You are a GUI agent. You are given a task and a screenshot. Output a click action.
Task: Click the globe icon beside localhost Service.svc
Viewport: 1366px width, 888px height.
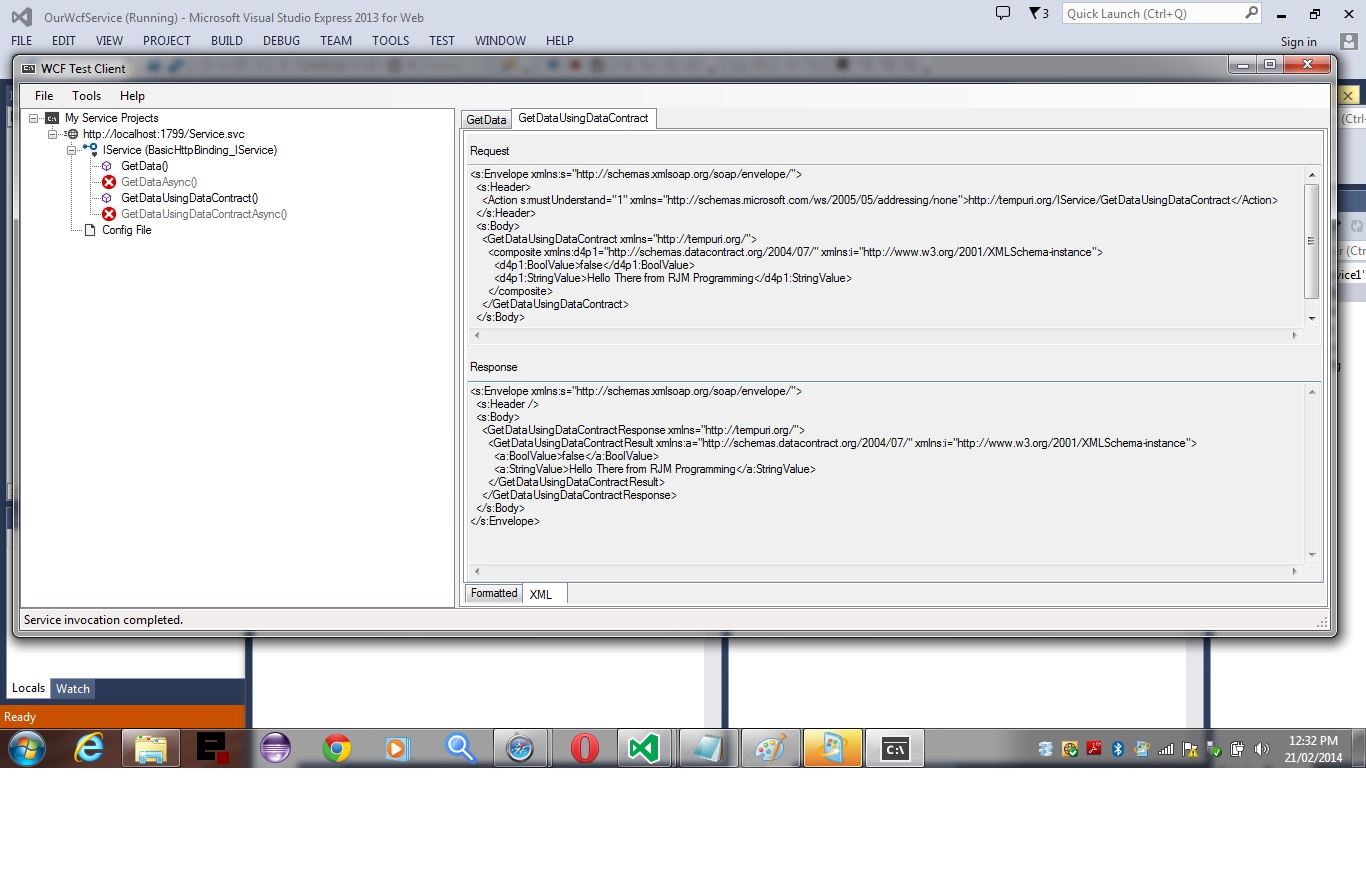pos(72,134)
